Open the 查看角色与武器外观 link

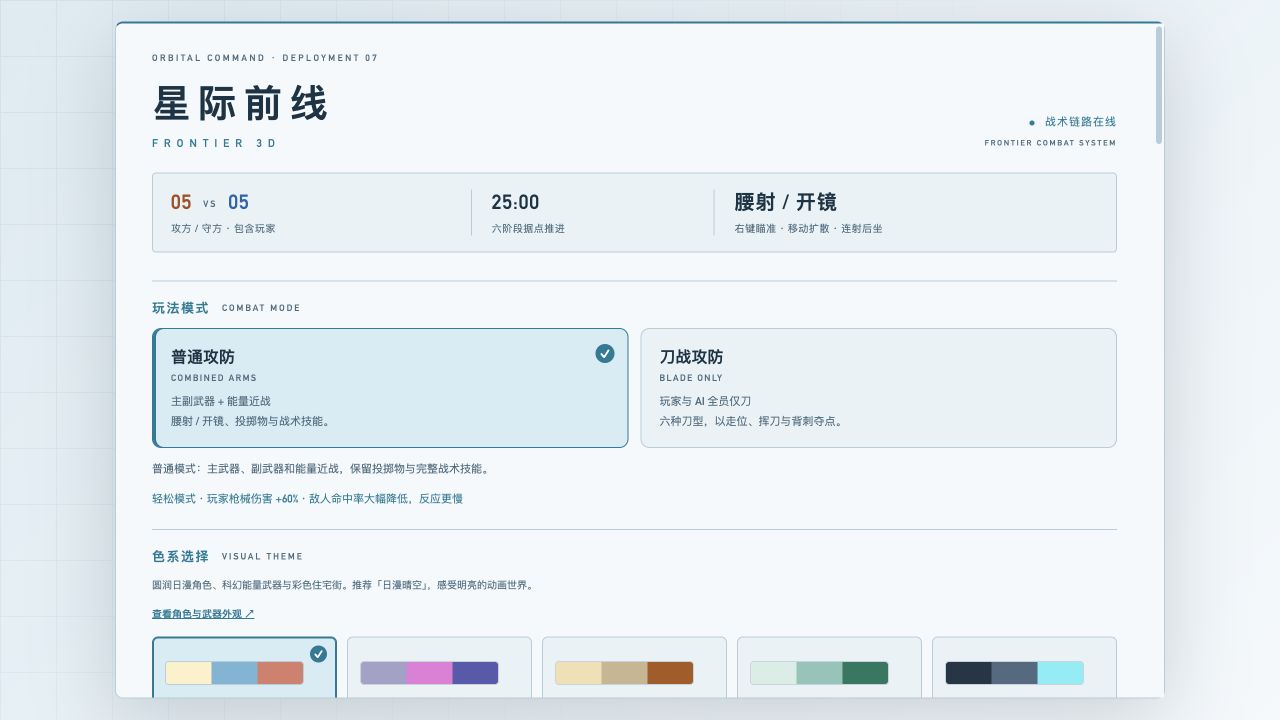(x=203, y=614)
